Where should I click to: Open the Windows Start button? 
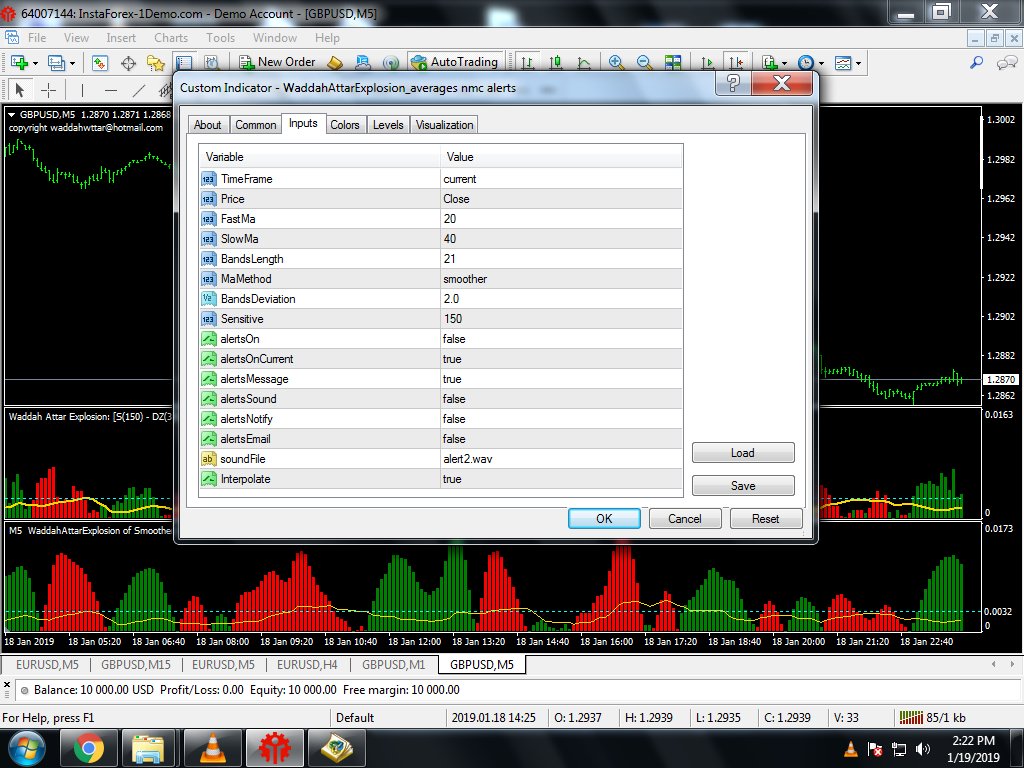click(x=26, y=748)
